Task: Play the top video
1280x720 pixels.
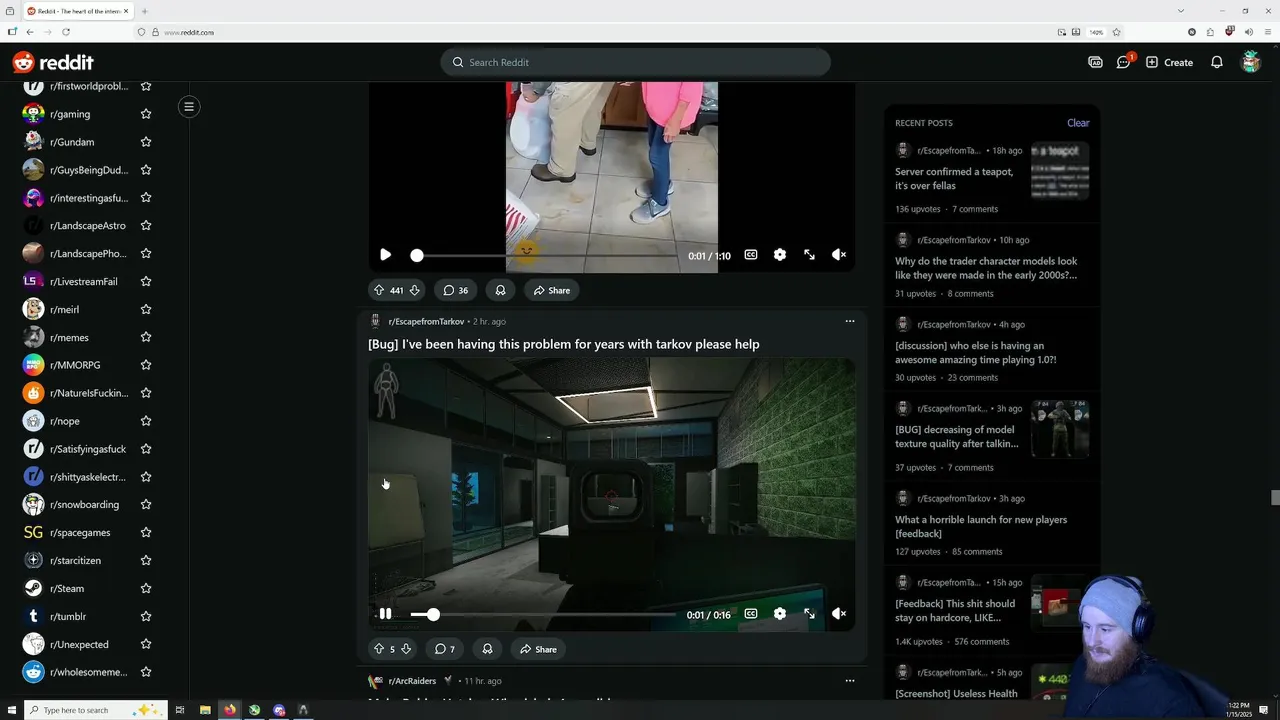Action: (x=386, y=255)
